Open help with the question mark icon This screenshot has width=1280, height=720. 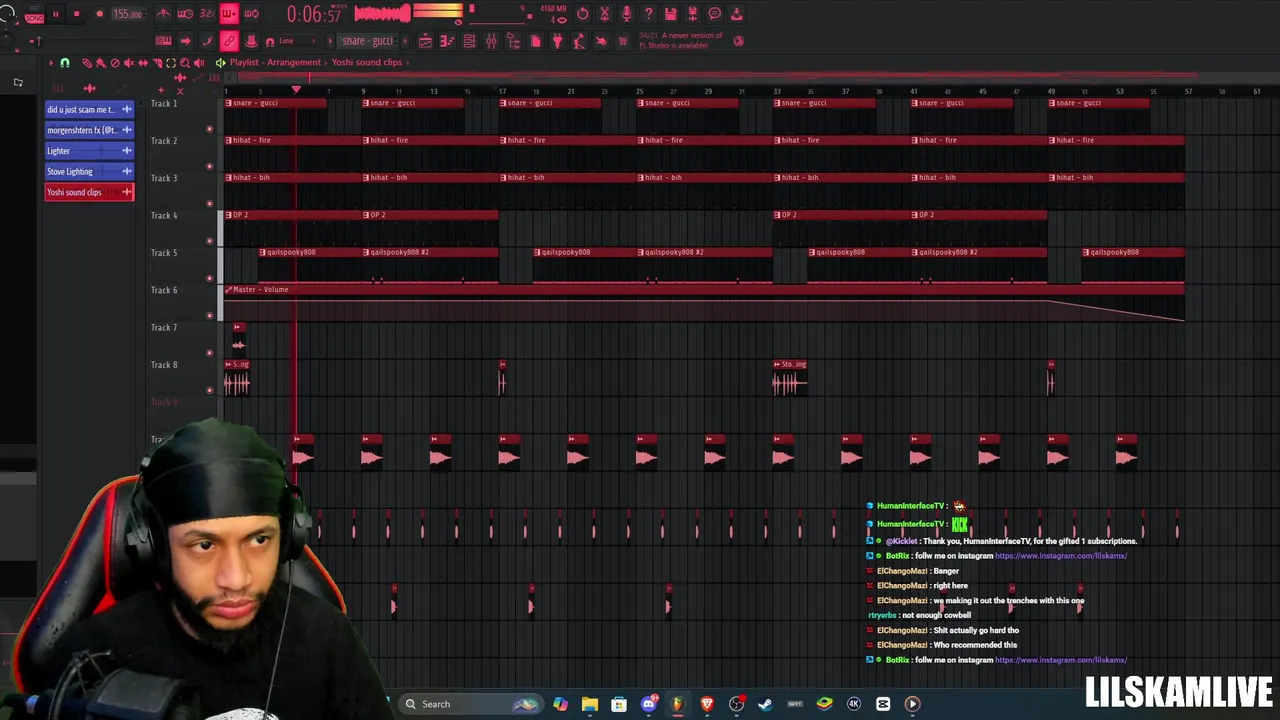pos(649,14)
